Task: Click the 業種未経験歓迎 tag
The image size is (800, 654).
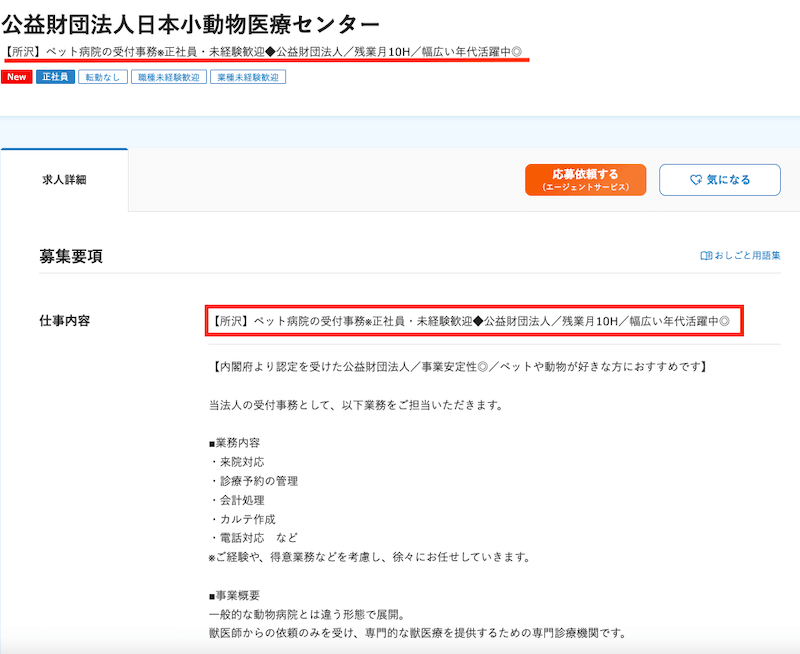Action: (248, 77)
